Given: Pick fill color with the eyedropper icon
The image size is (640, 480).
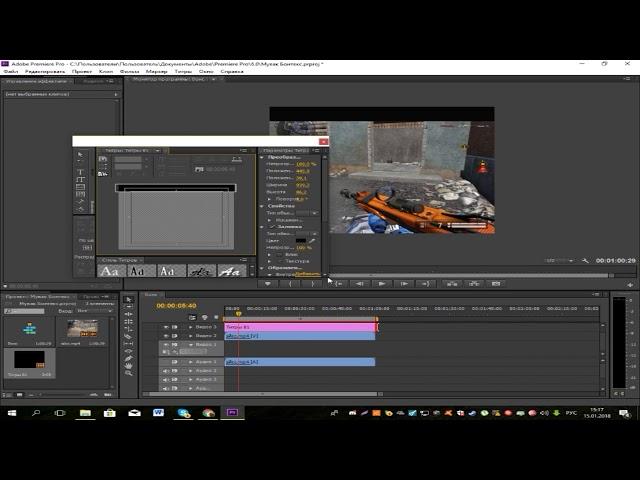Looking at the screenshot, I should 312,241.
